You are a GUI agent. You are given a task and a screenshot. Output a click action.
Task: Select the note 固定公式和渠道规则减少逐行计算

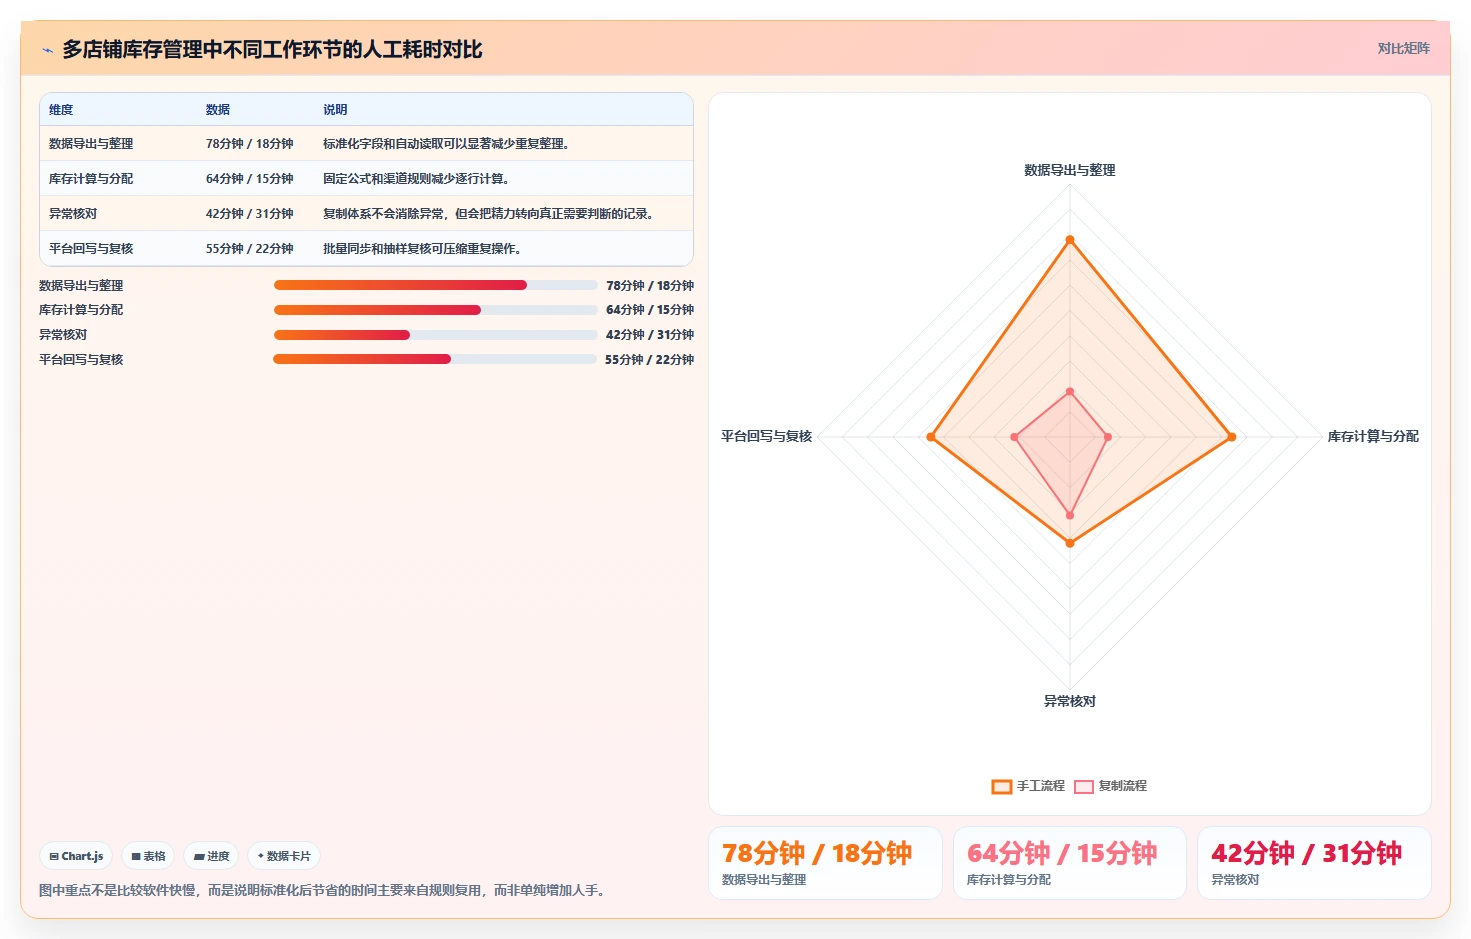pos(416,179)
